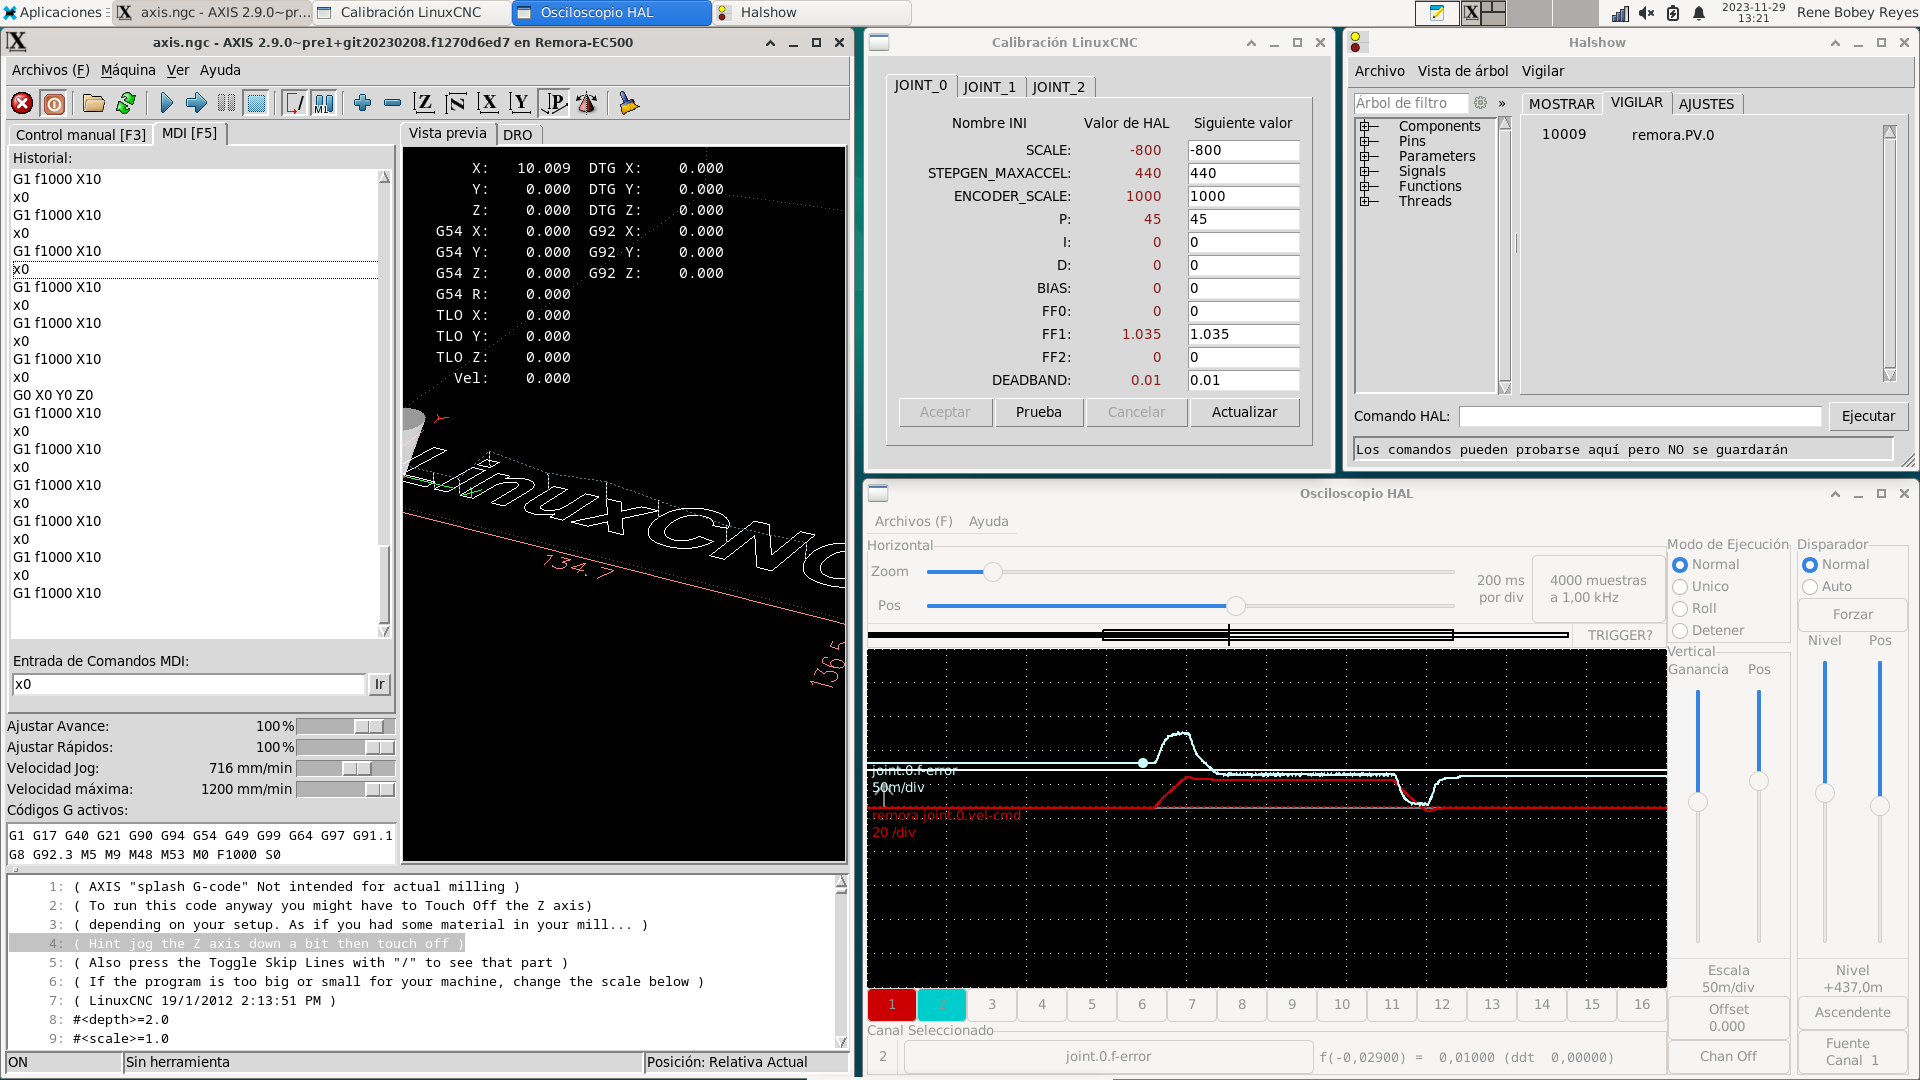Viewport: 1920px width, 1080px height.
Task: Select the Y view icon
Action: point(520,103)
